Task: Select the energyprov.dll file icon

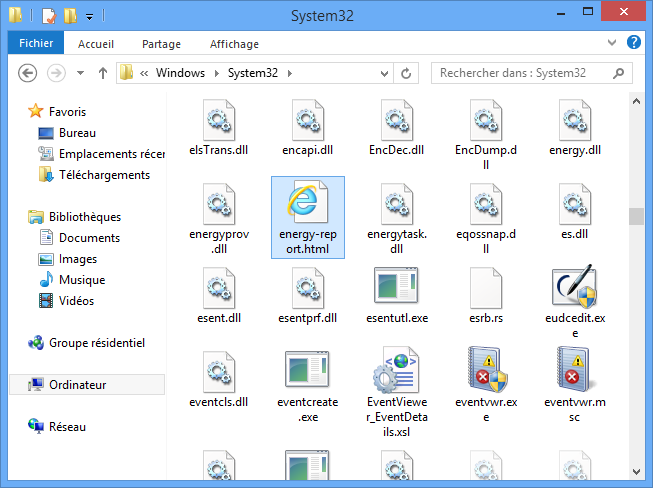Action: 219,204
